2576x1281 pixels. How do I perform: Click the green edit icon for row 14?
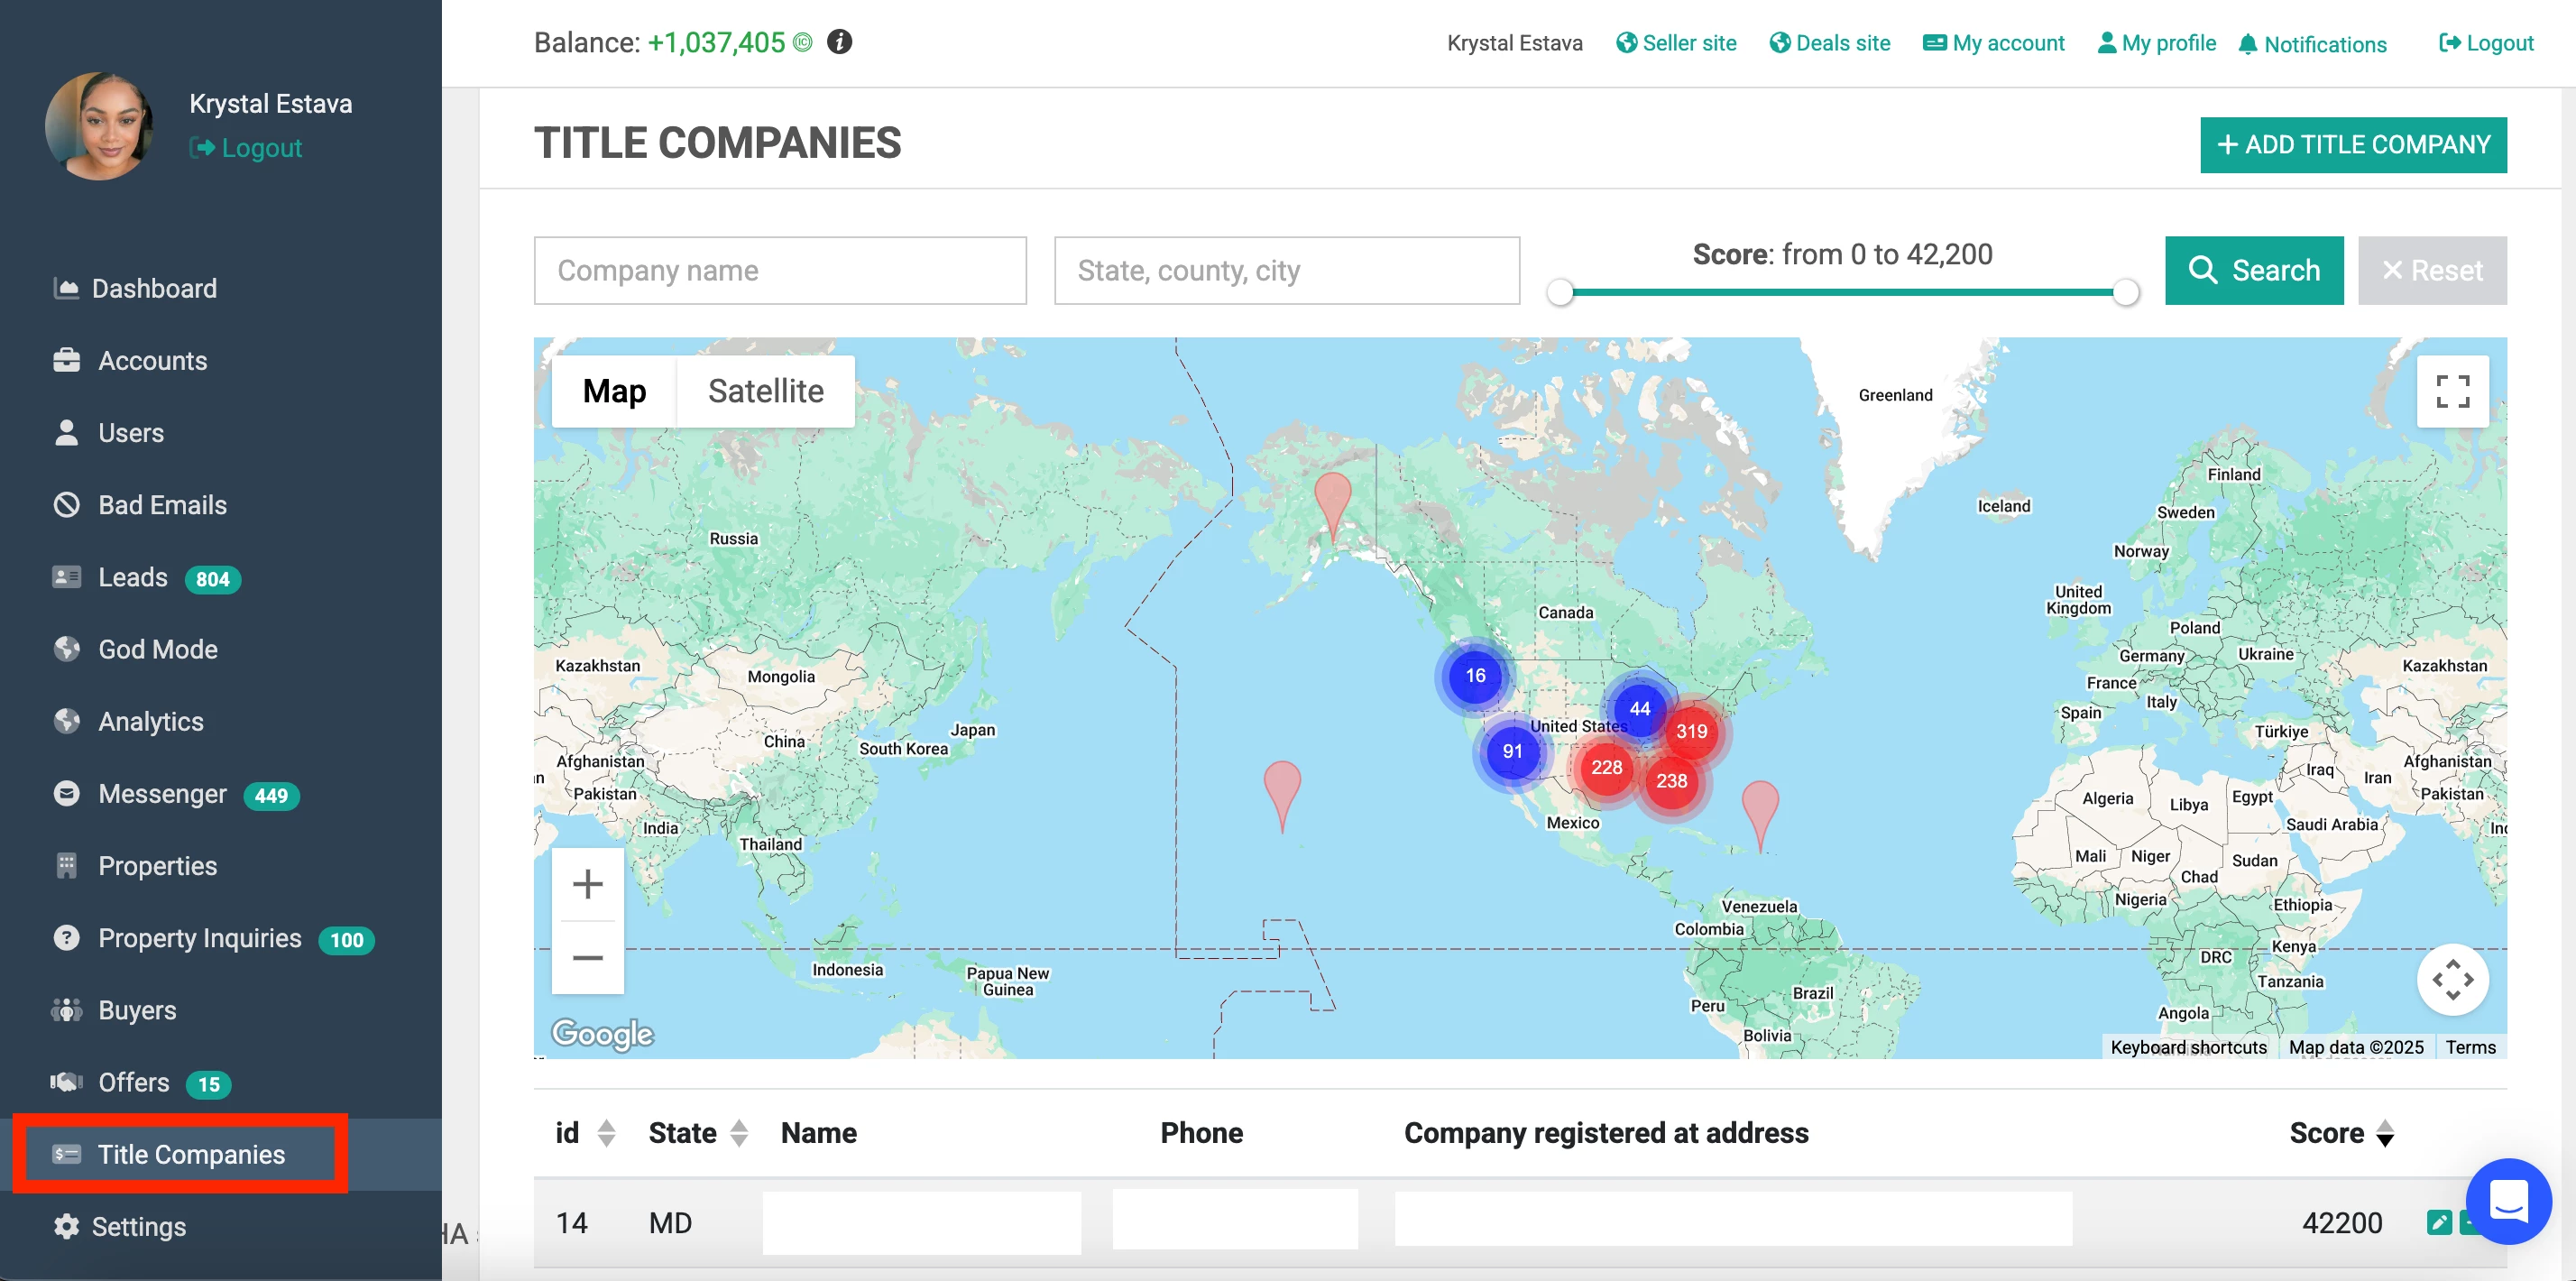(x=2438, y=1222)
